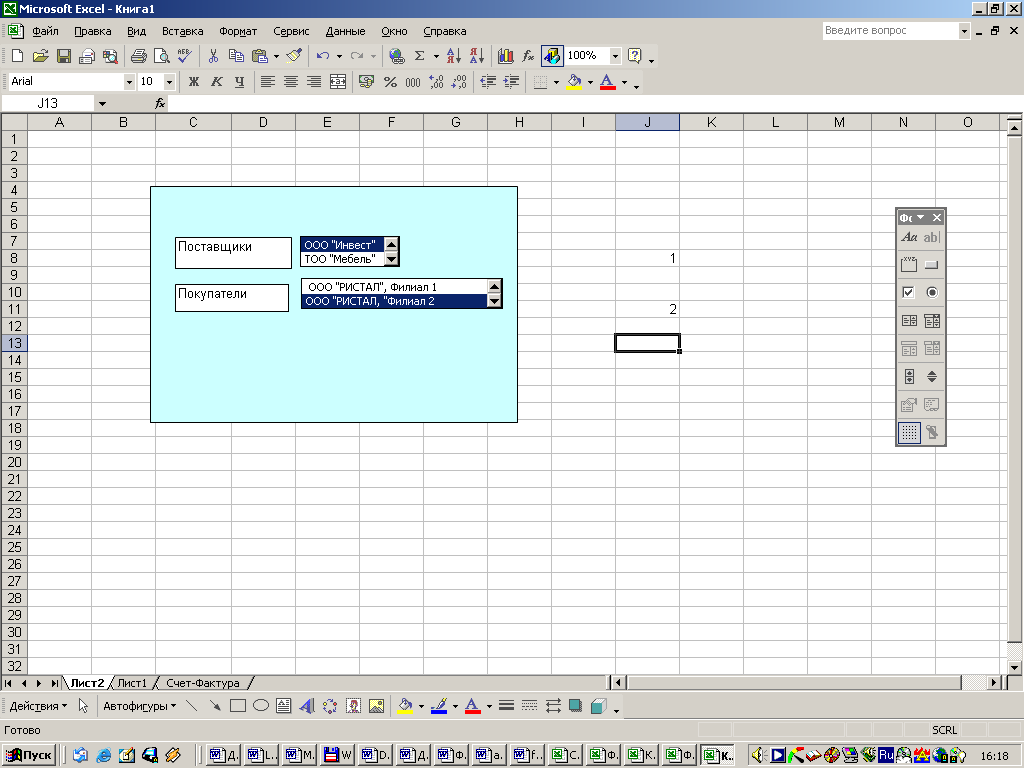Open the font name dropdown
This screenshot has width=1024, height=768.
pos(129,82)
